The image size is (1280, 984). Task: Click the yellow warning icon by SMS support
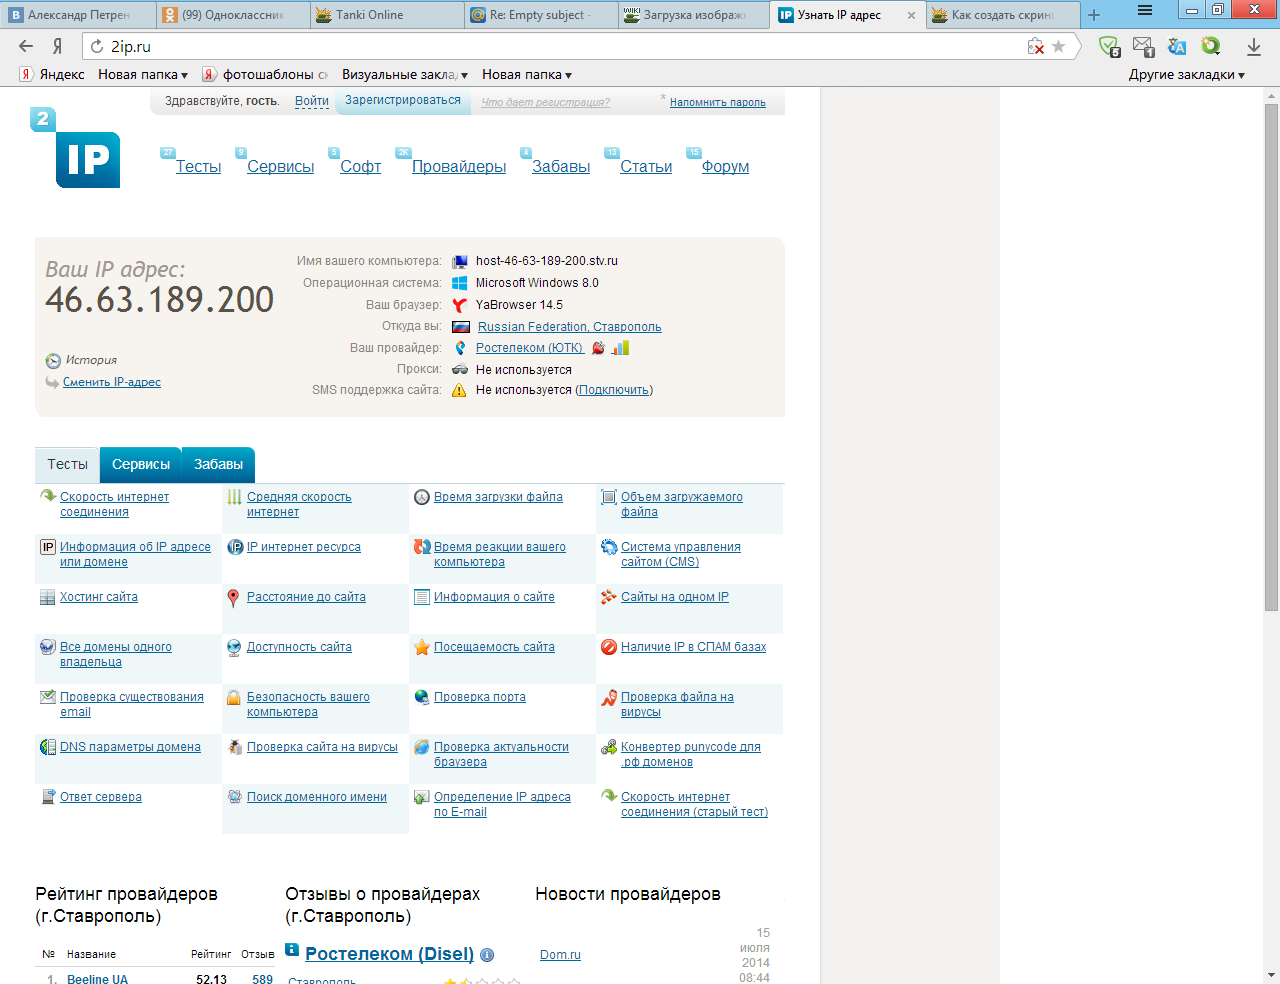click(x=459, y=390)
